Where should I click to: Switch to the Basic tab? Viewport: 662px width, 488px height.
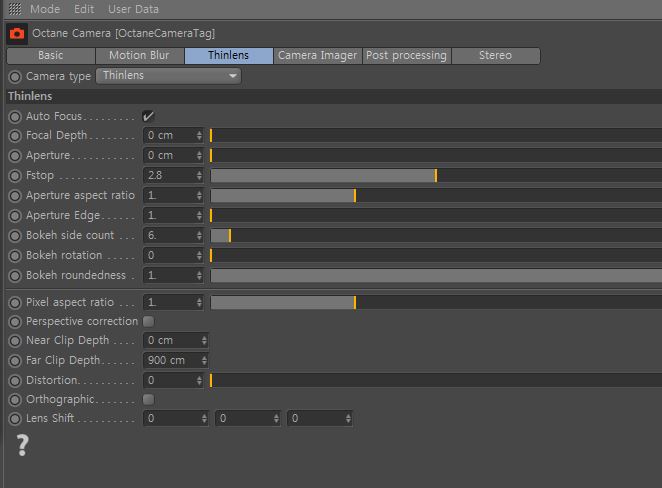coord(51,56)
